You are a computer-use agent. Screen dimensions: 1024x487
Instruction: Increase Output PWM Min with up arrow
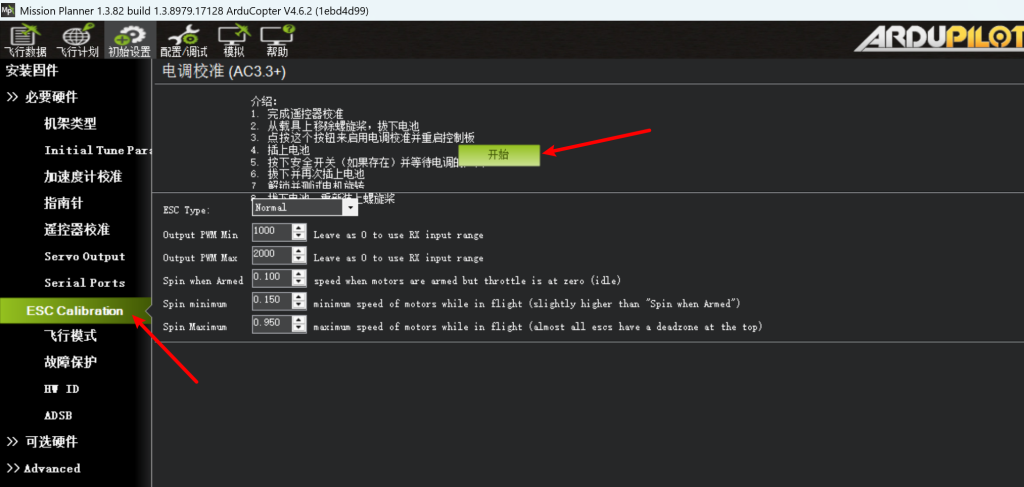tap(299, 228)
